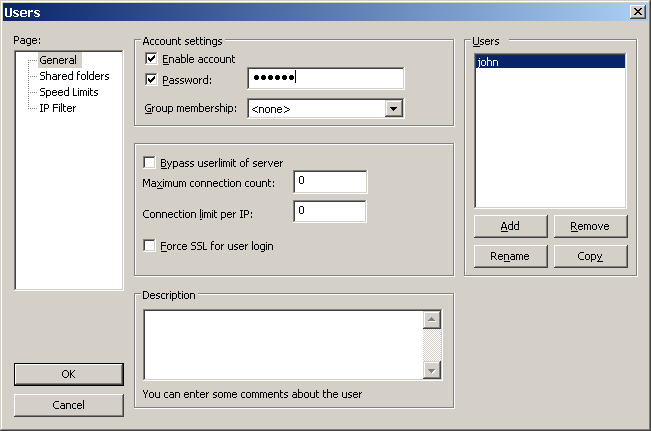Select General page in tree

(x=58, y=60)
